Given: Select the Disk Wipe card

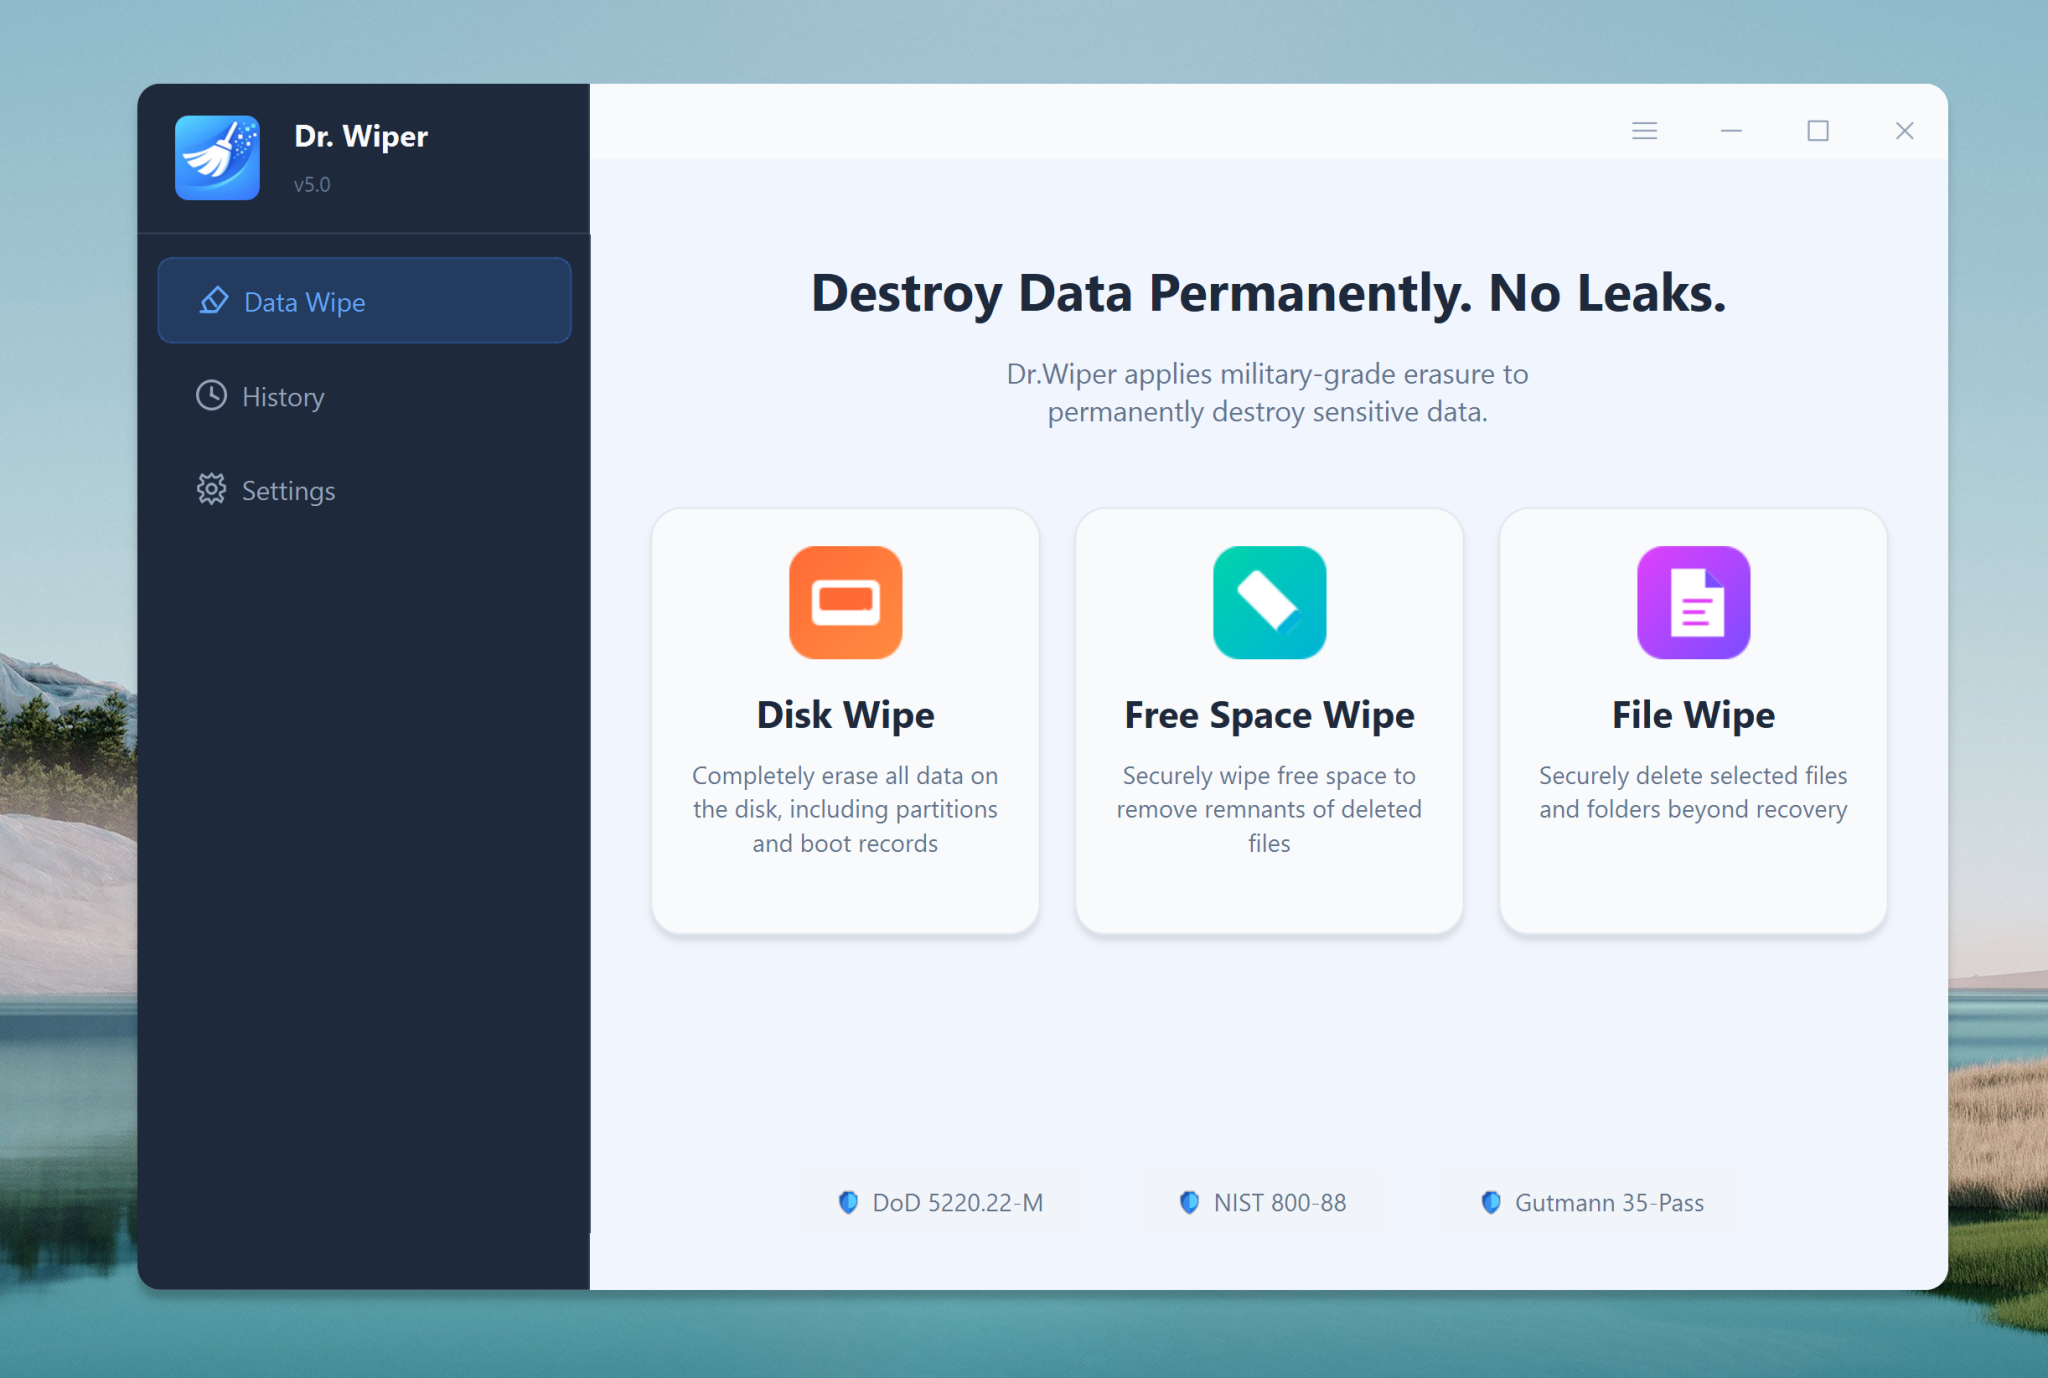Looking at the screenshot, I should [x=845, y=722].
